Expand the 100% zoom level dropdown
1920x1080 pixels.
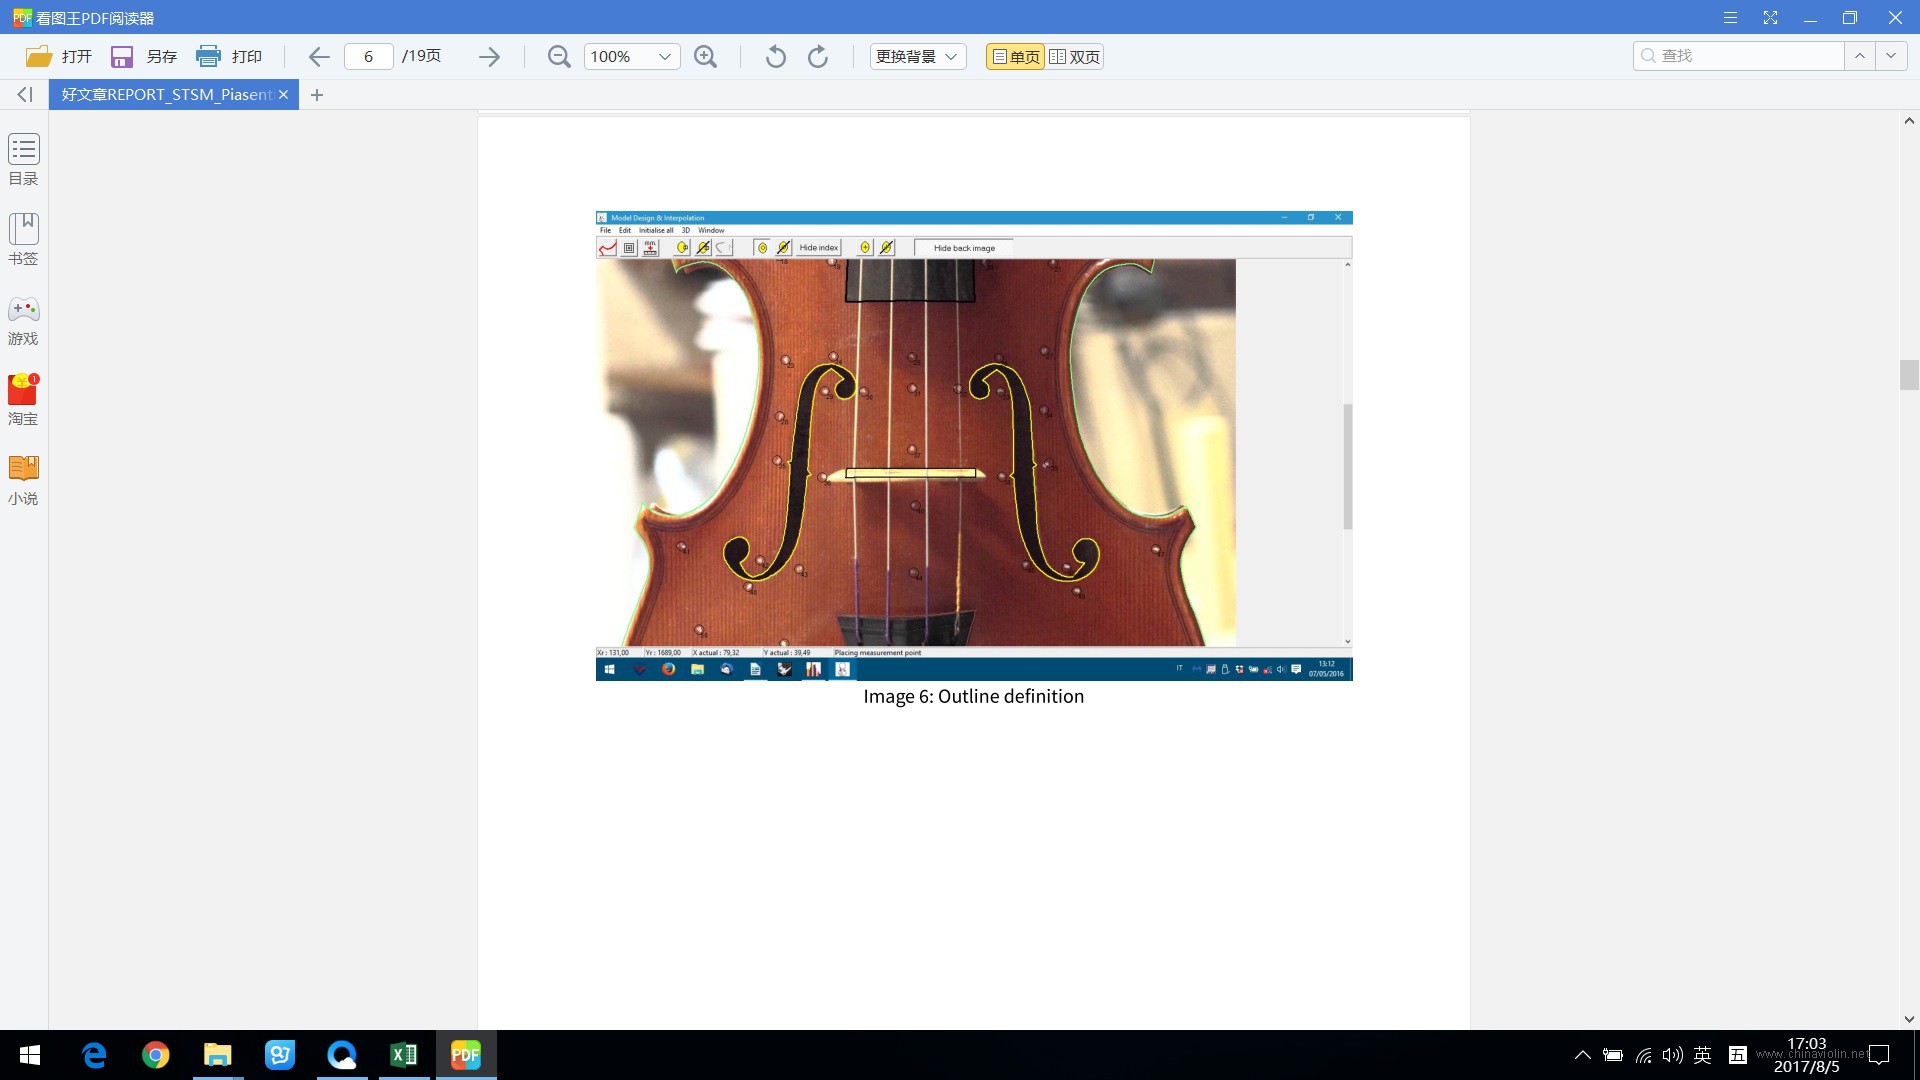(665, 57)
